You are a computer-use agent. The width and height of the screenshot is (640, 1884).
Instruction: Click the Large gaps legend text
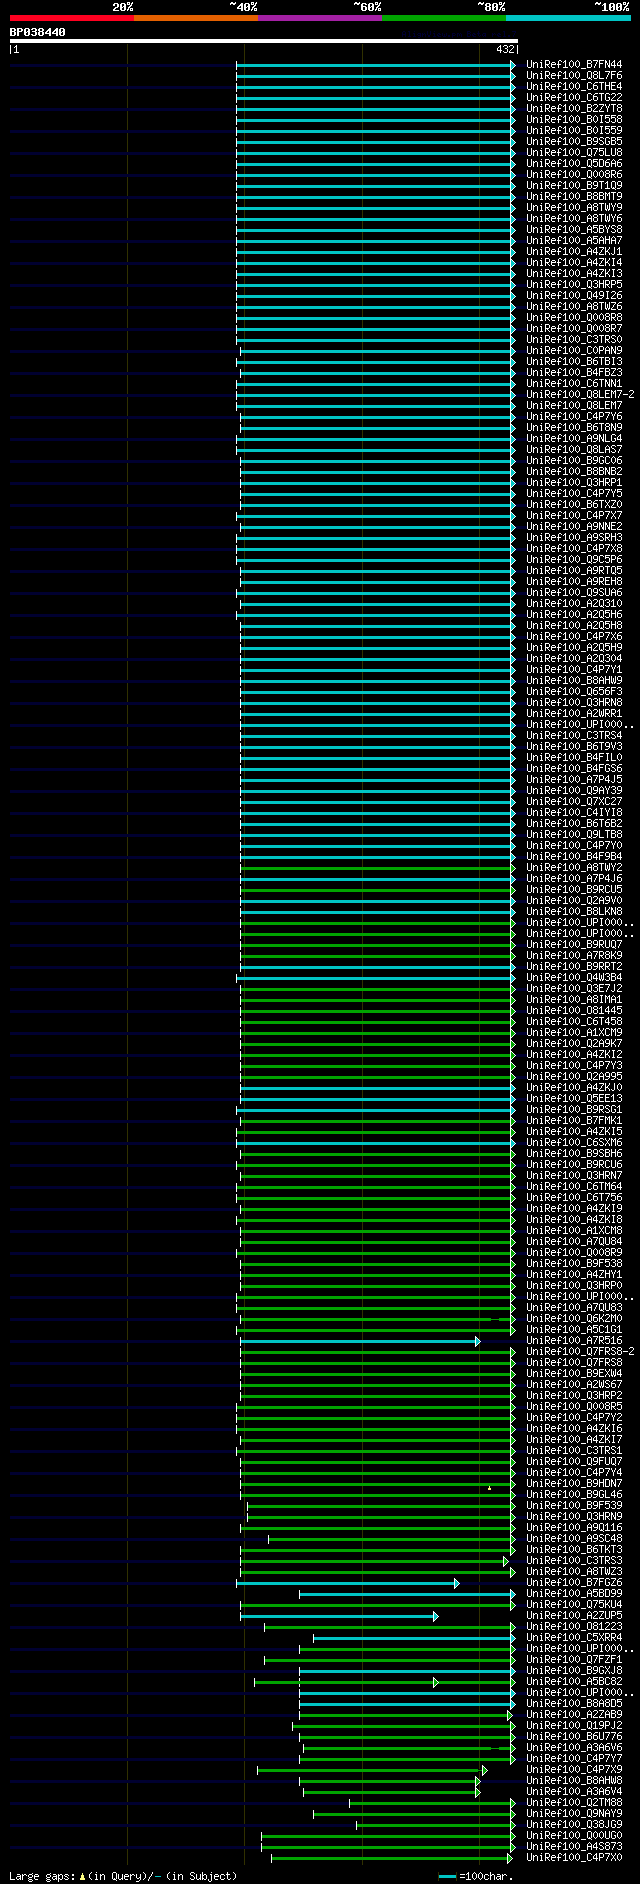pos(123,1876)
